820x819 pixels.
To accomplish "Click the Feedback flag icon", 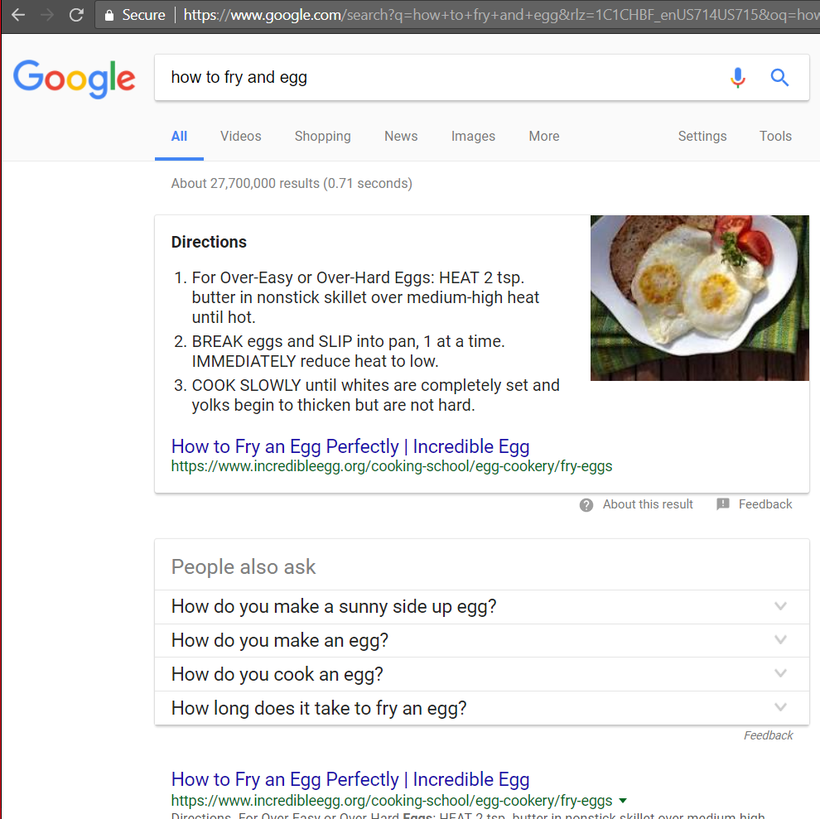I will (x=723, y=504).
